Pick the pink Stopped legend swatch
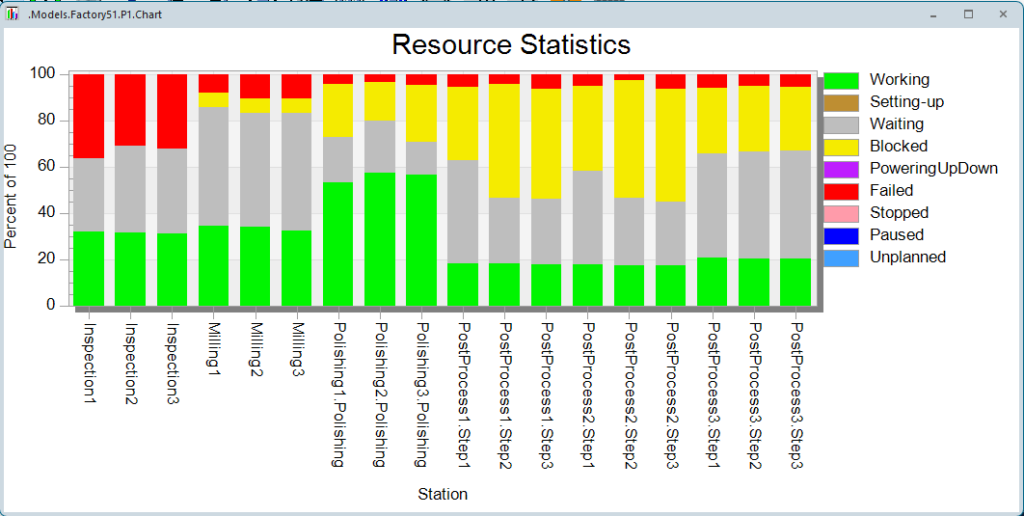This screenshot has width=1024, height=516. click(x=842, y=213)
